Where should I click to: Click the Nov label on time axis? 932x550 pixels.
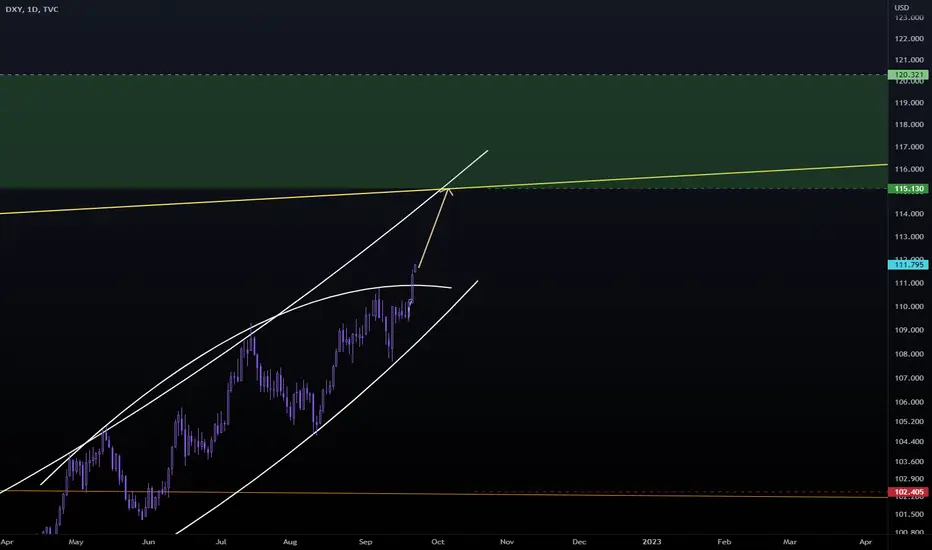pyautogui.click(x=506, y=542)
